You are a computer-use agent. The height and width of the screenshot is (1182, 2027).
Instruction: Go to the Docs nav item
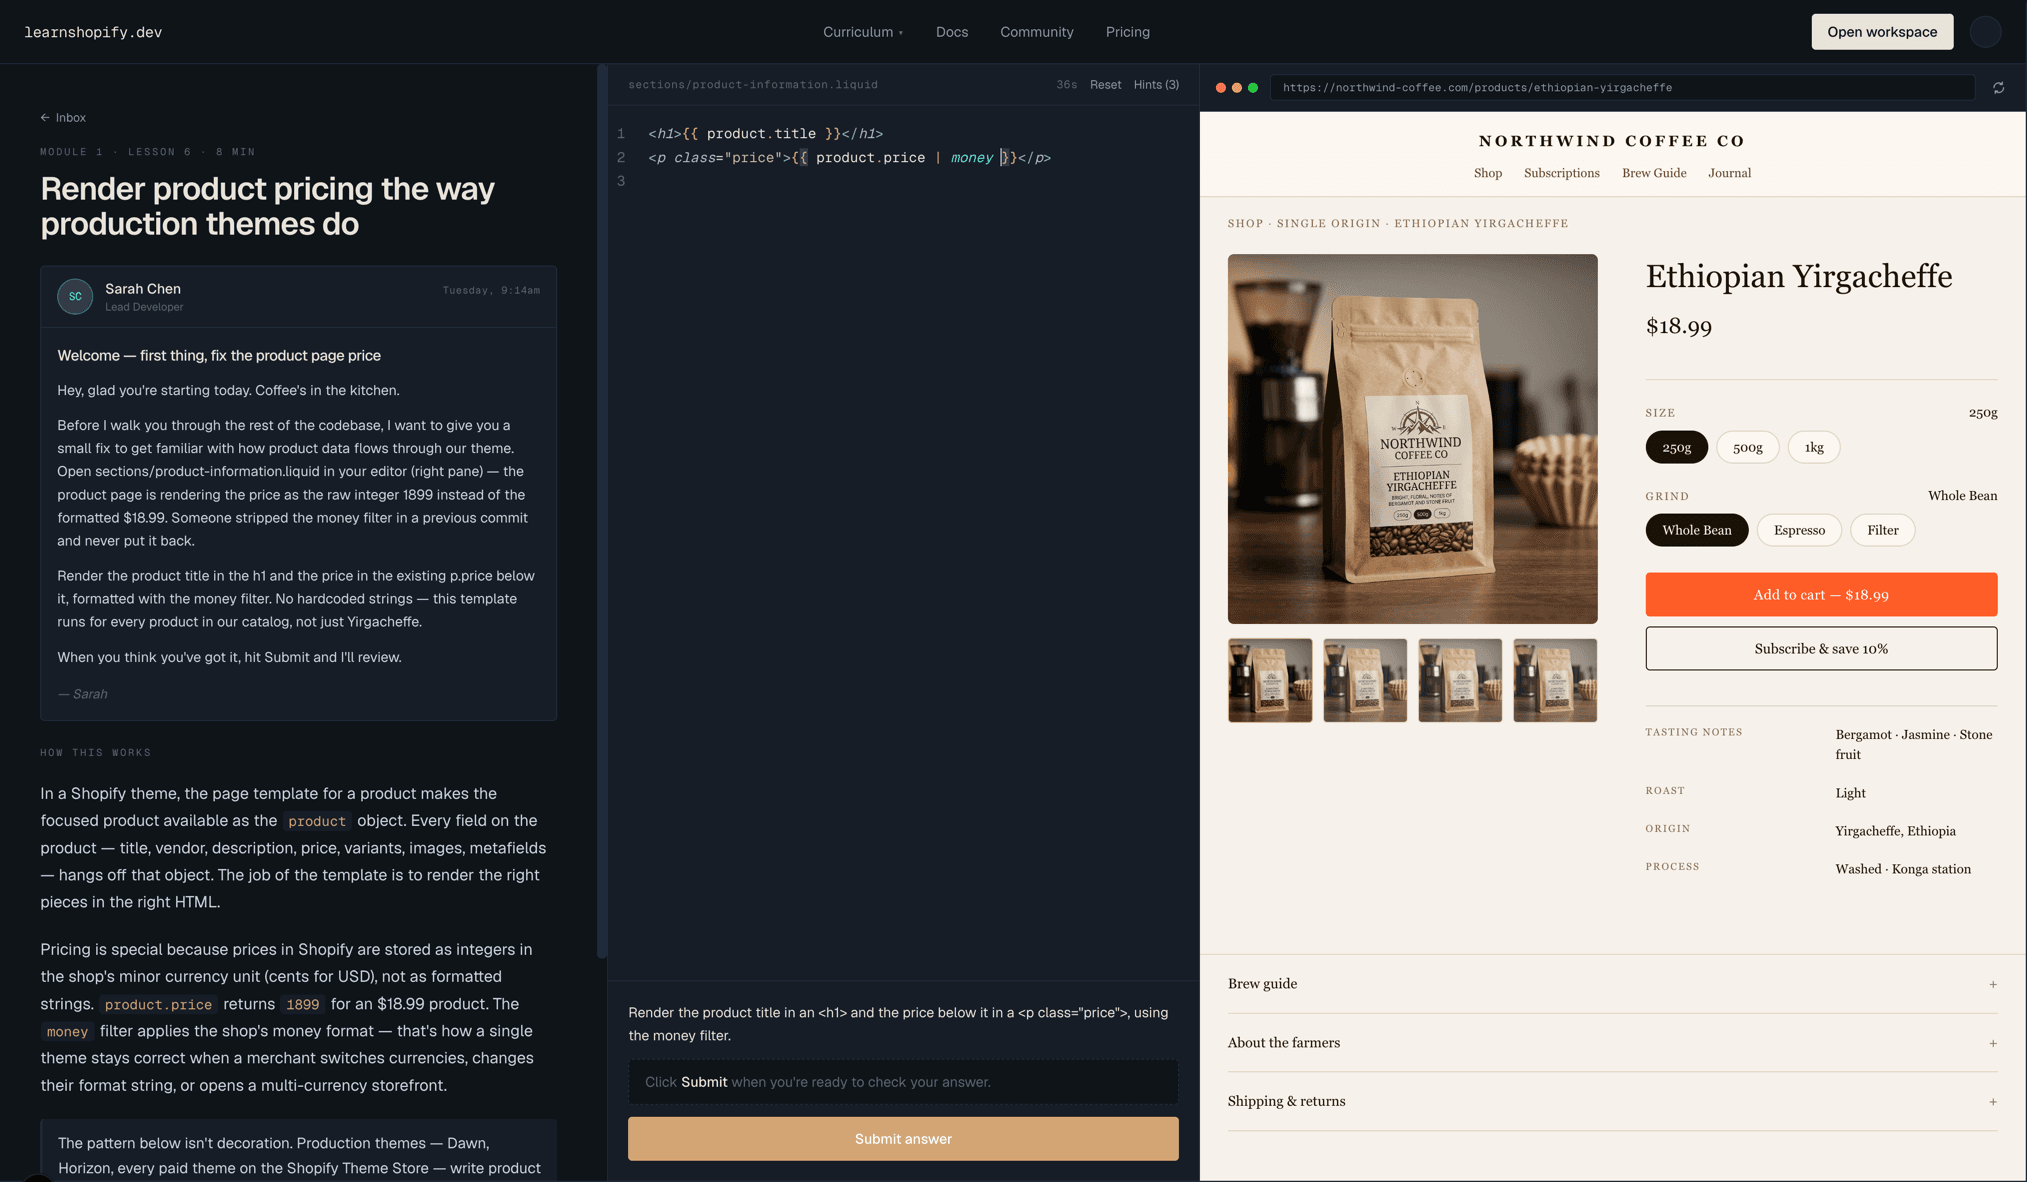click(952, 32)
